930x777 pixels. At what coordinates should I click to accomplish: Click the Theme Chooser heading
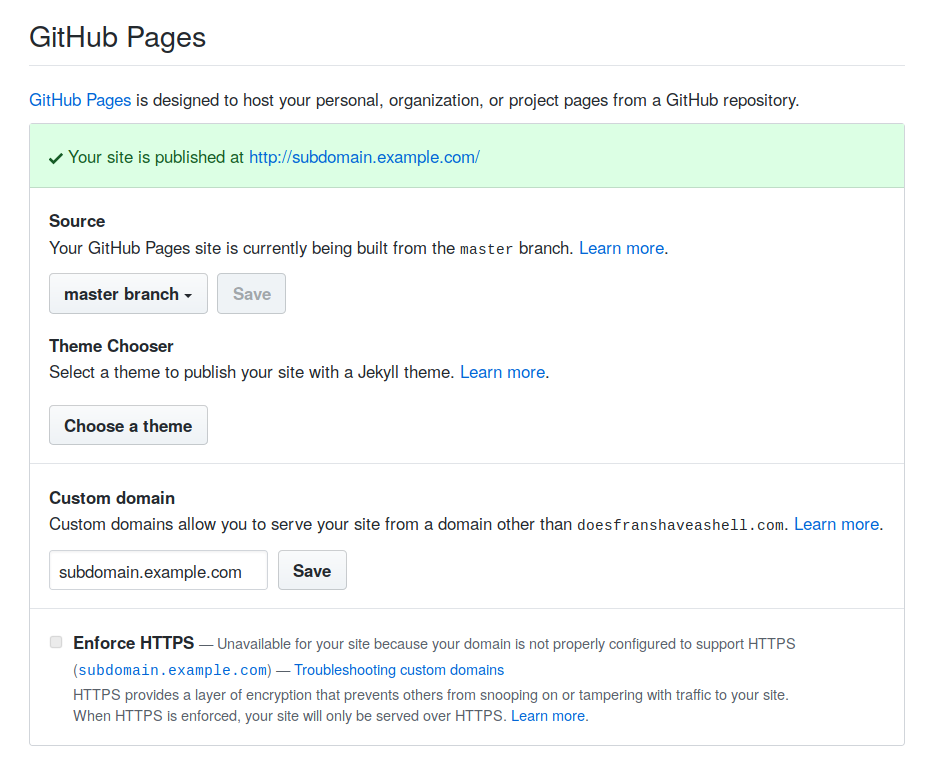pyautogui.click(x=111, y=346)
